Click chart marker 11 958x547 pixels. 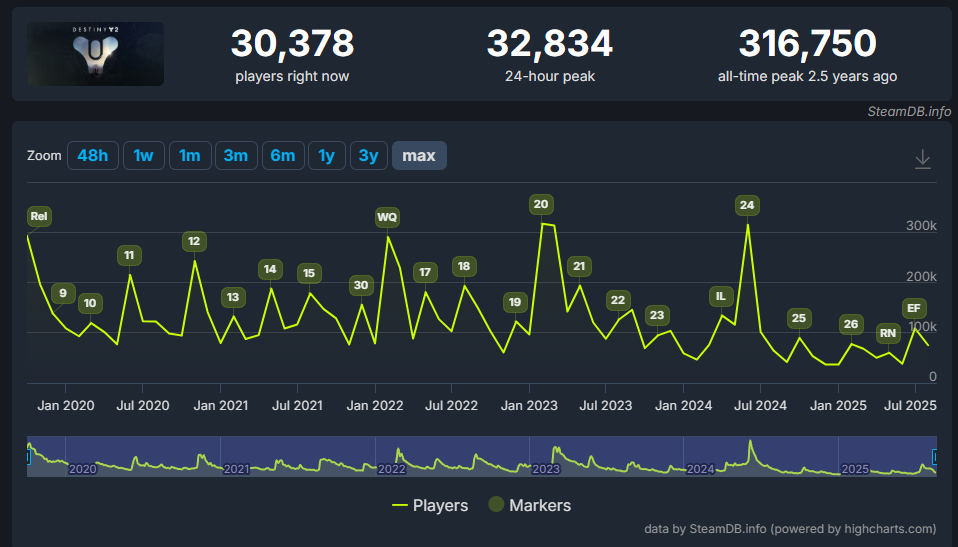pos(129,255)
